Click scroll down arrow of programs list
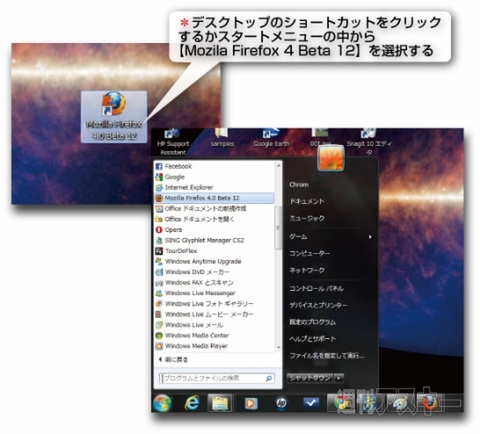This screenshot has width=480, height=434. pos(278,348)
